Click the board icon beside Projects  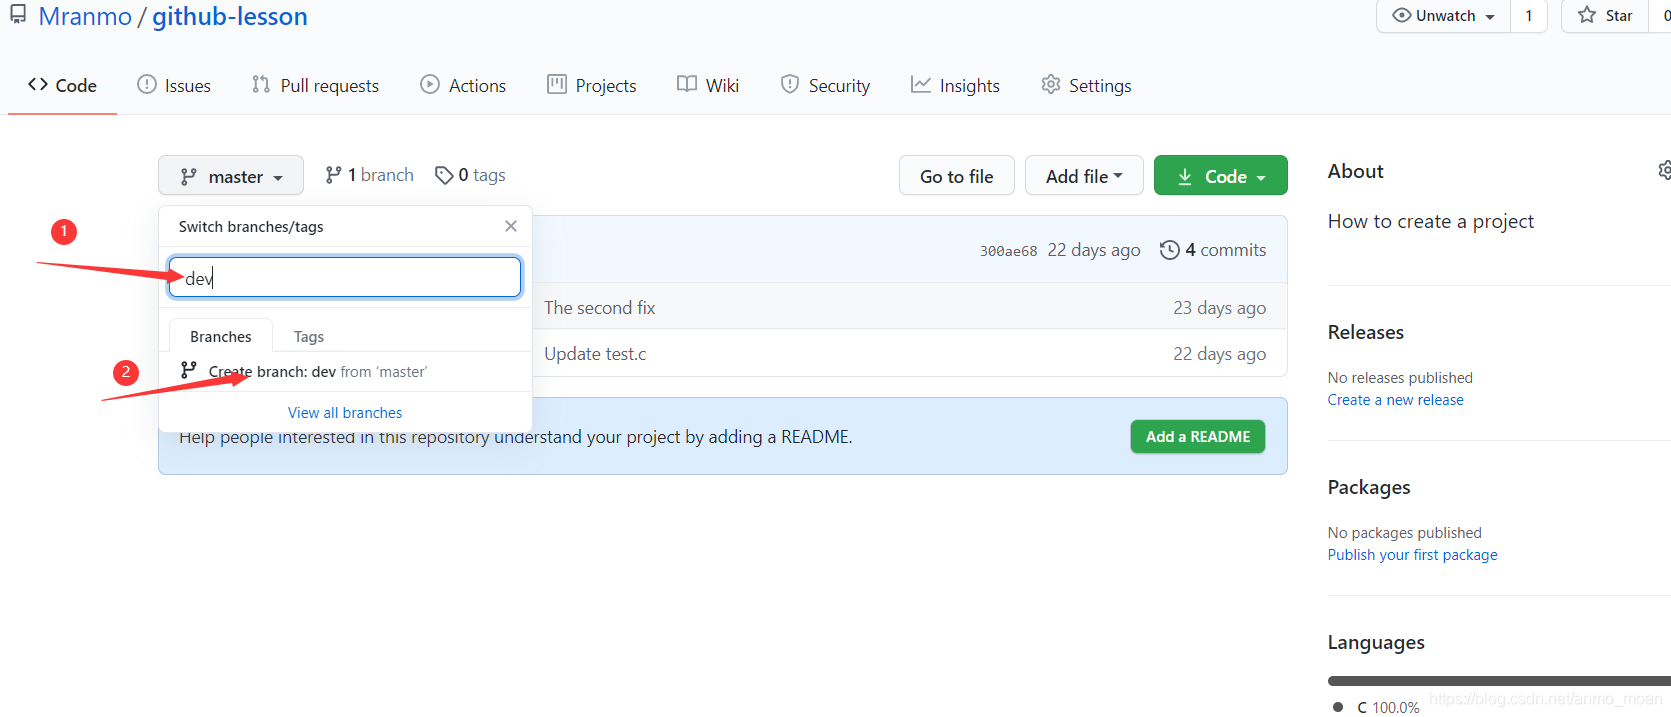point(557,85)
